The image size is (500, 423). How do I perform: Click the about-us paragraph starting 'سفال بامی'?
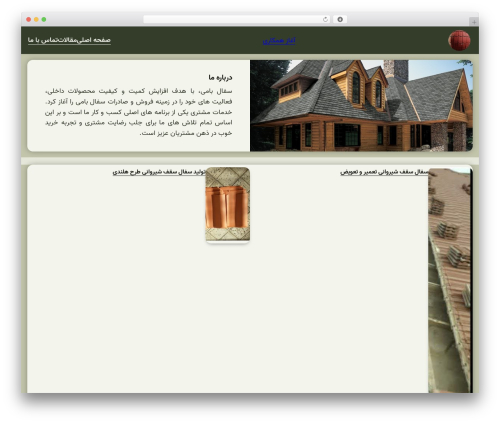[139, 112]
